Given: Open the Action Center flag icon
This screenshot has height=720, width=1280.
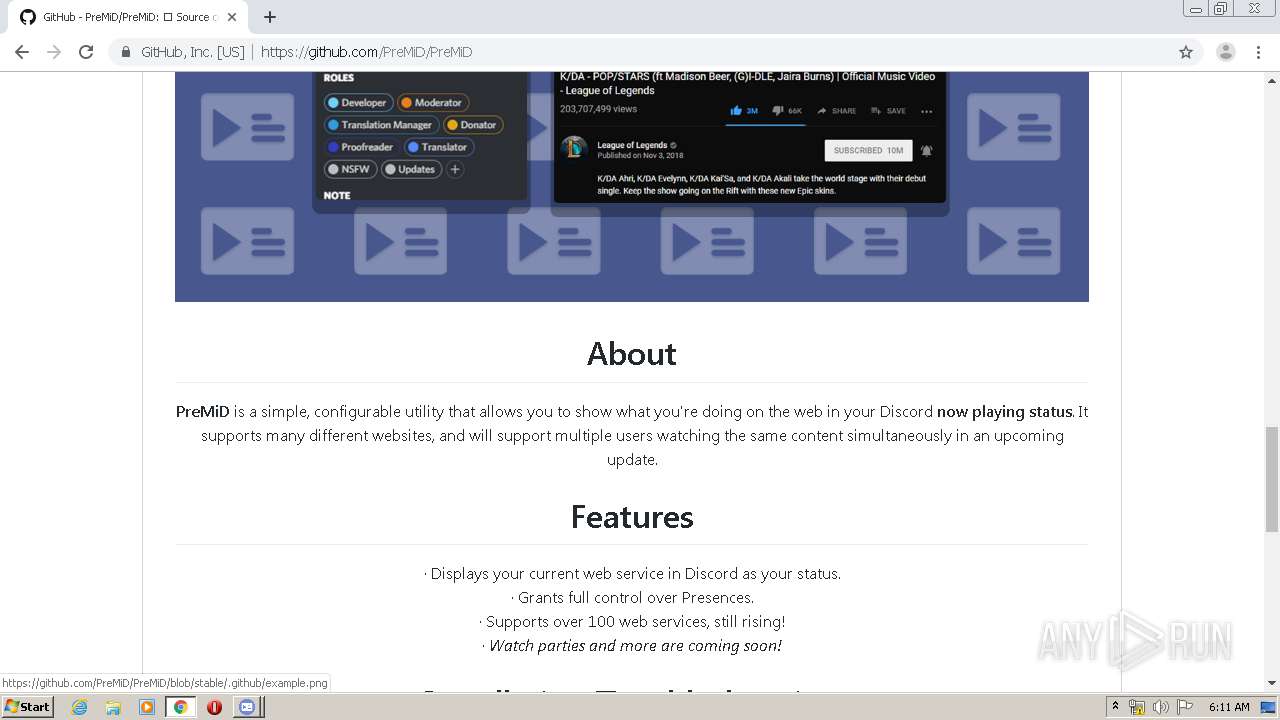Looking at the screenshot, I should pos(1184,707).
